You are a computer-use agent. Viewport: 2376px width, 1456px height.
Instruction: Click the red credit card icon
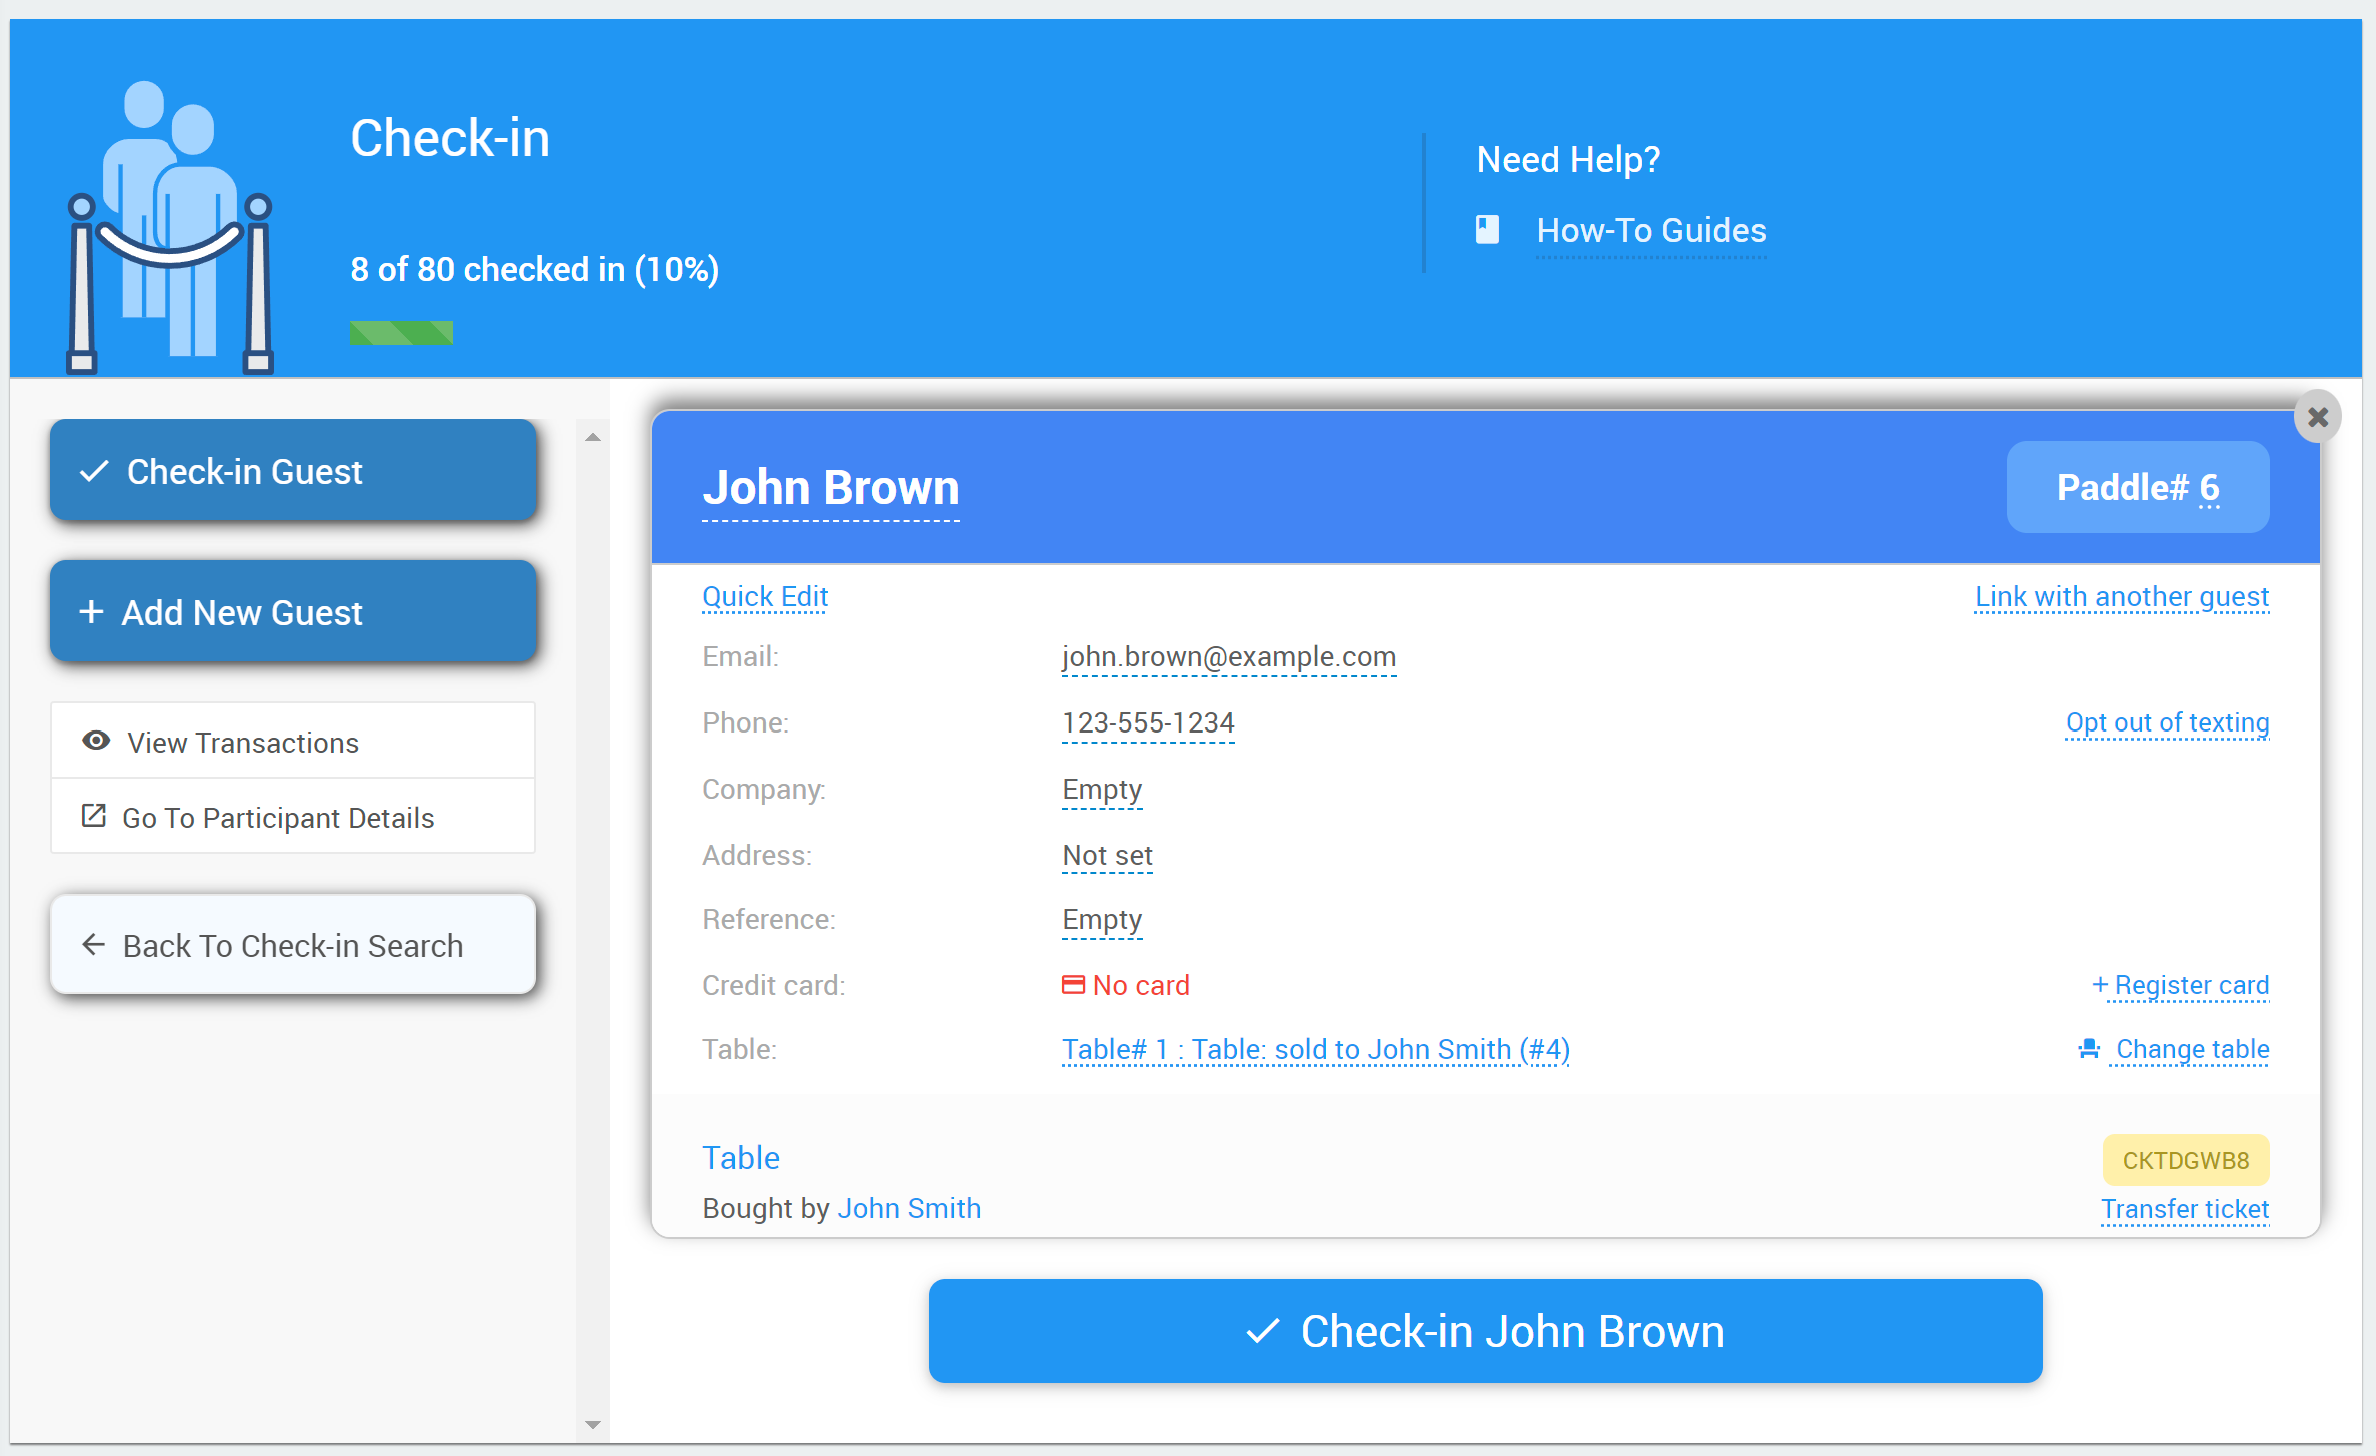click(1073, 985)
